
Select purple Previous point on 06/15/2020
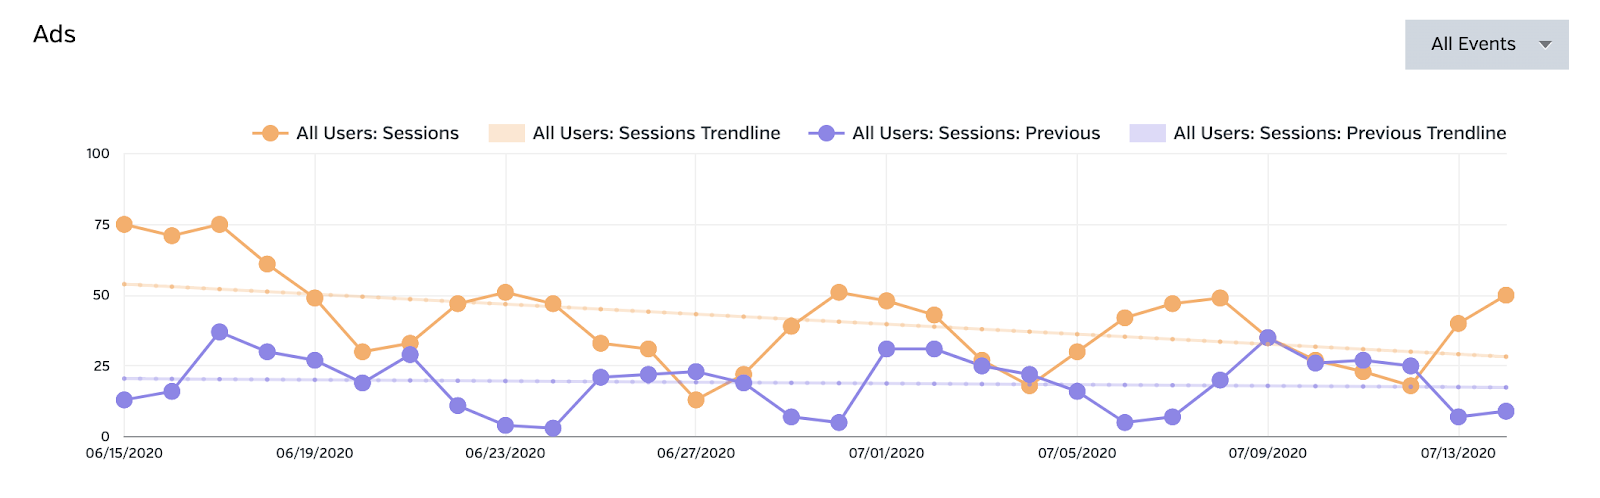click(124, 400)
